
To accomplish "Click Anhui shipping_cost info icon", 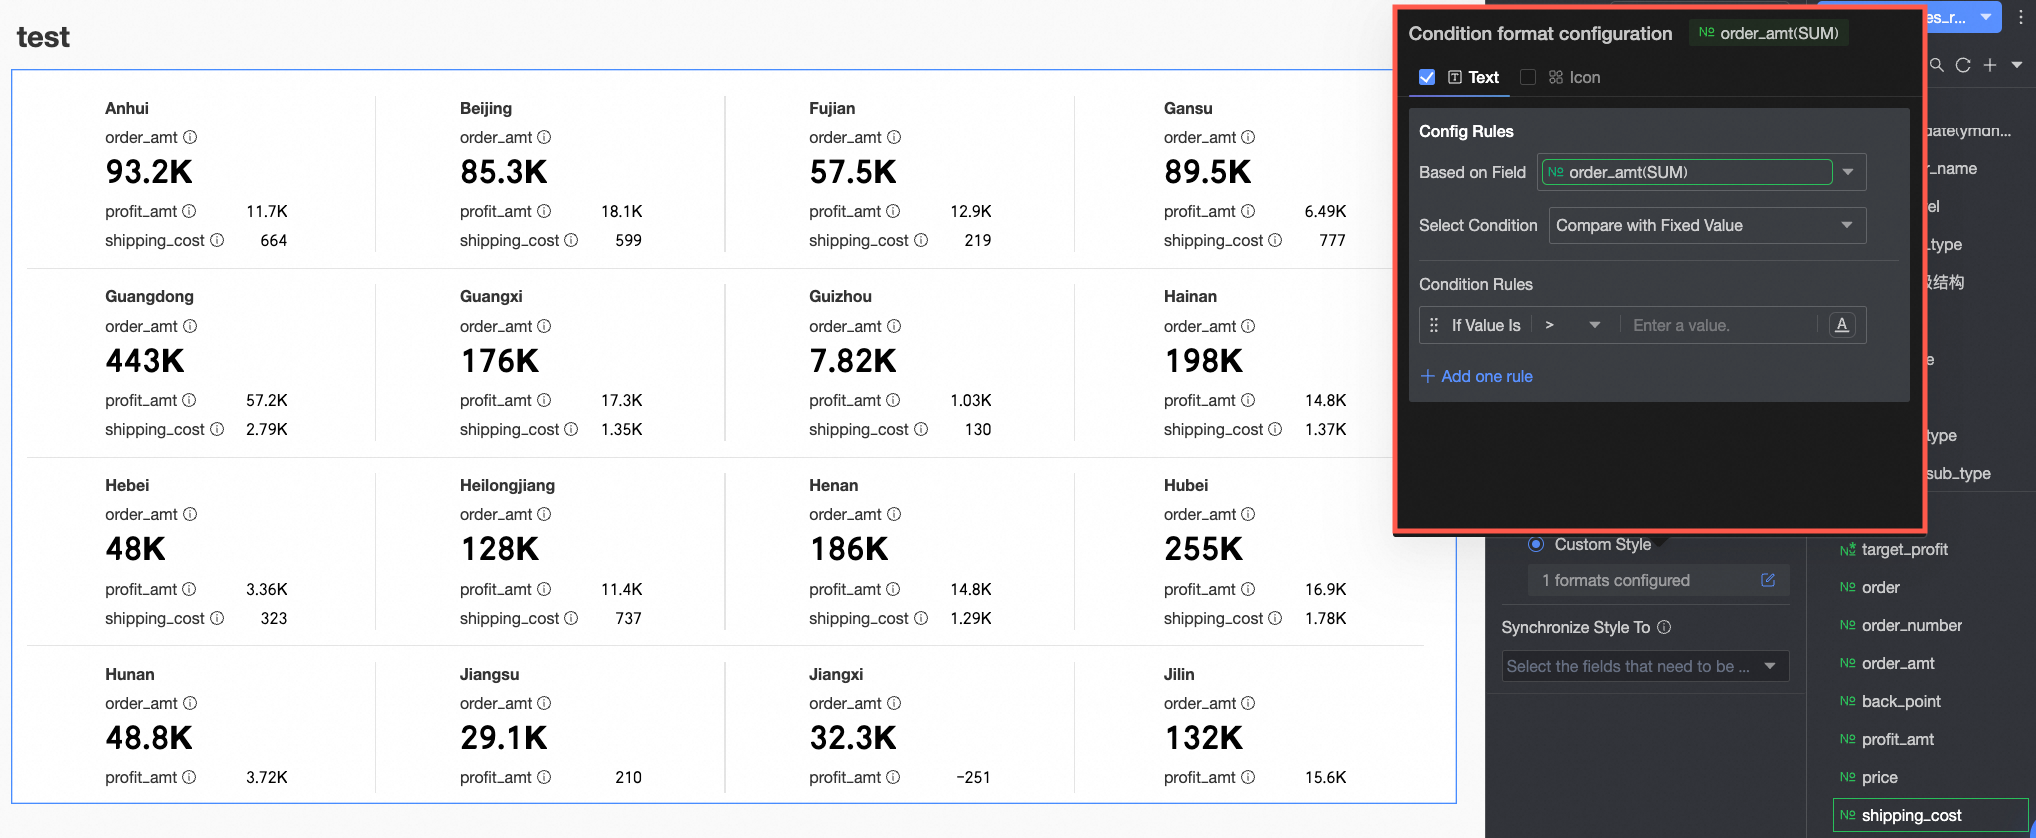I will point(217,240).
